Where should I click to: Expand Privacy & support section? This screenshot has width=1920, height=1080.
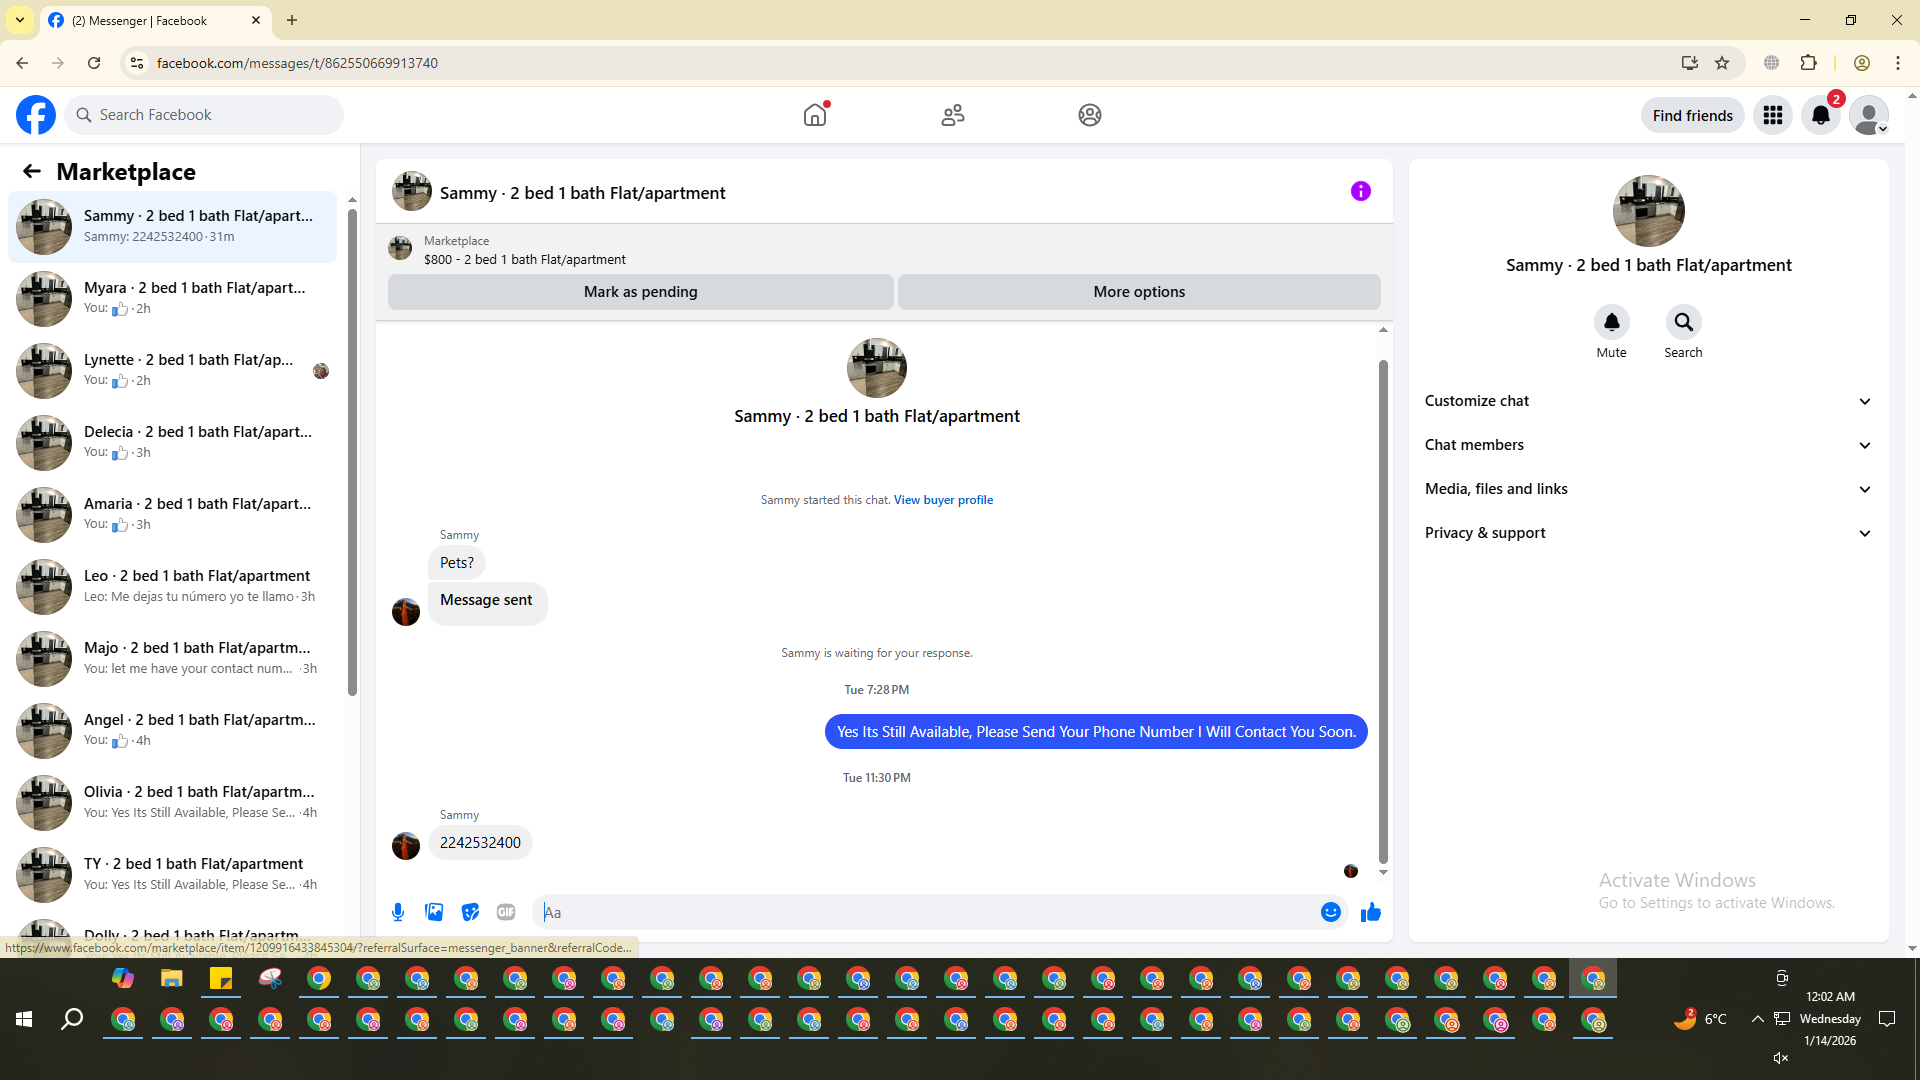(1647, 533)
